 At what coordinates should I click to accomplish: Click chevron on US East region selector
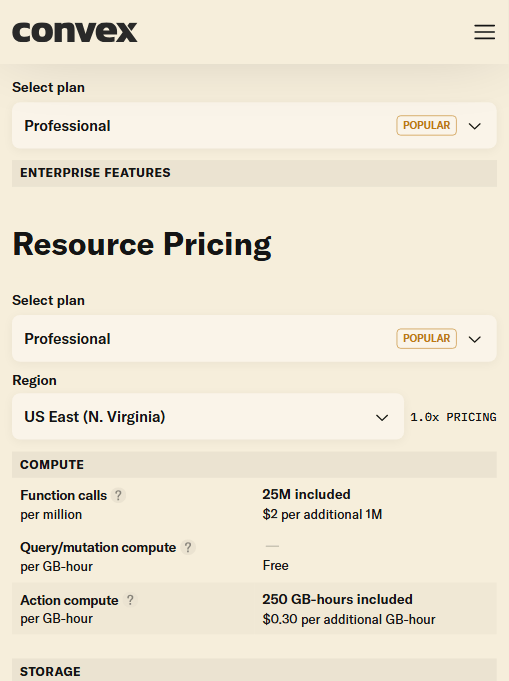[x=382, y=417]
